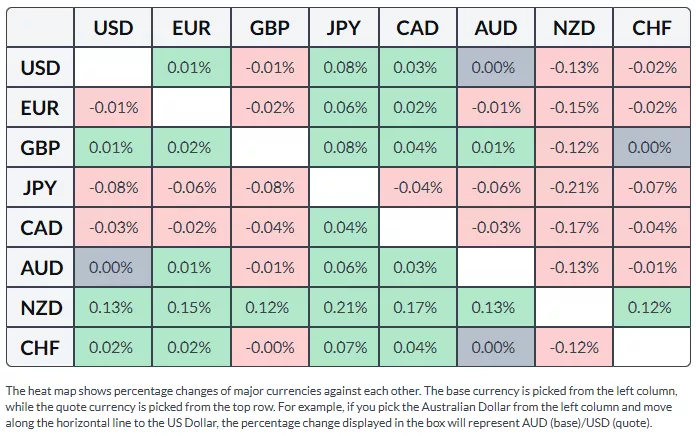Screen dimensions: 696x436
Task: Click the NZD/EUR cell showing 0.15%
Action: 190,308
